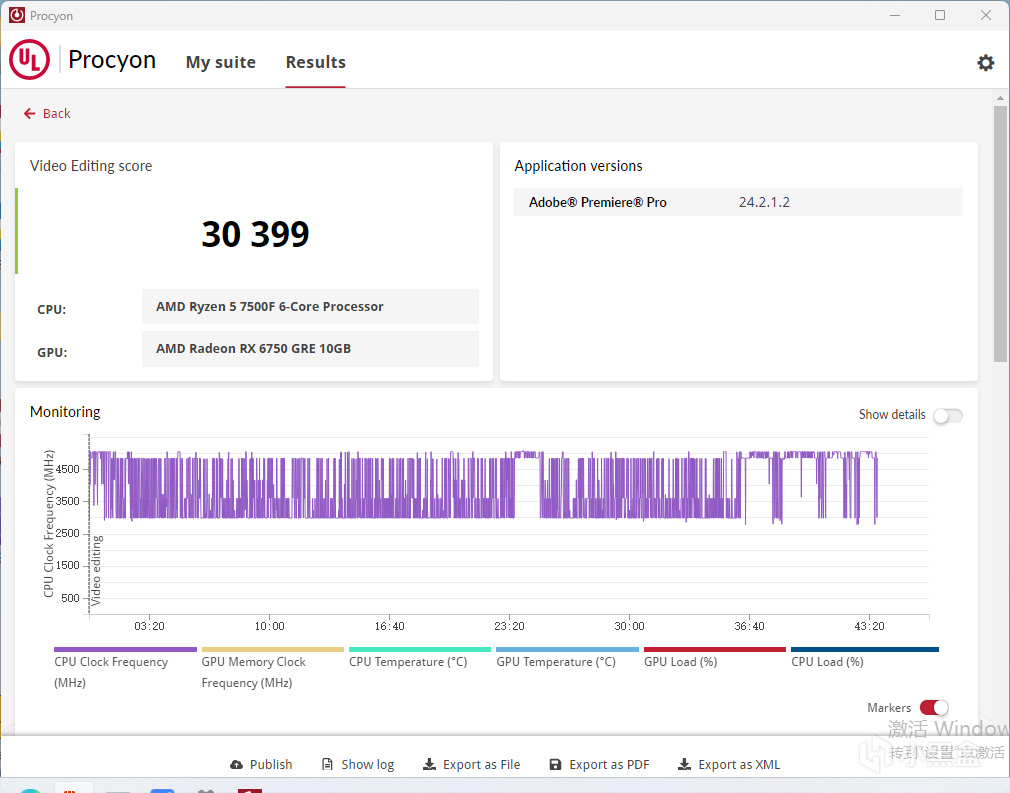The height and width of the screenshot is (793, 1010).
Task: Click the CPU Temperature (°C) legend label
Action: point(408,662)
